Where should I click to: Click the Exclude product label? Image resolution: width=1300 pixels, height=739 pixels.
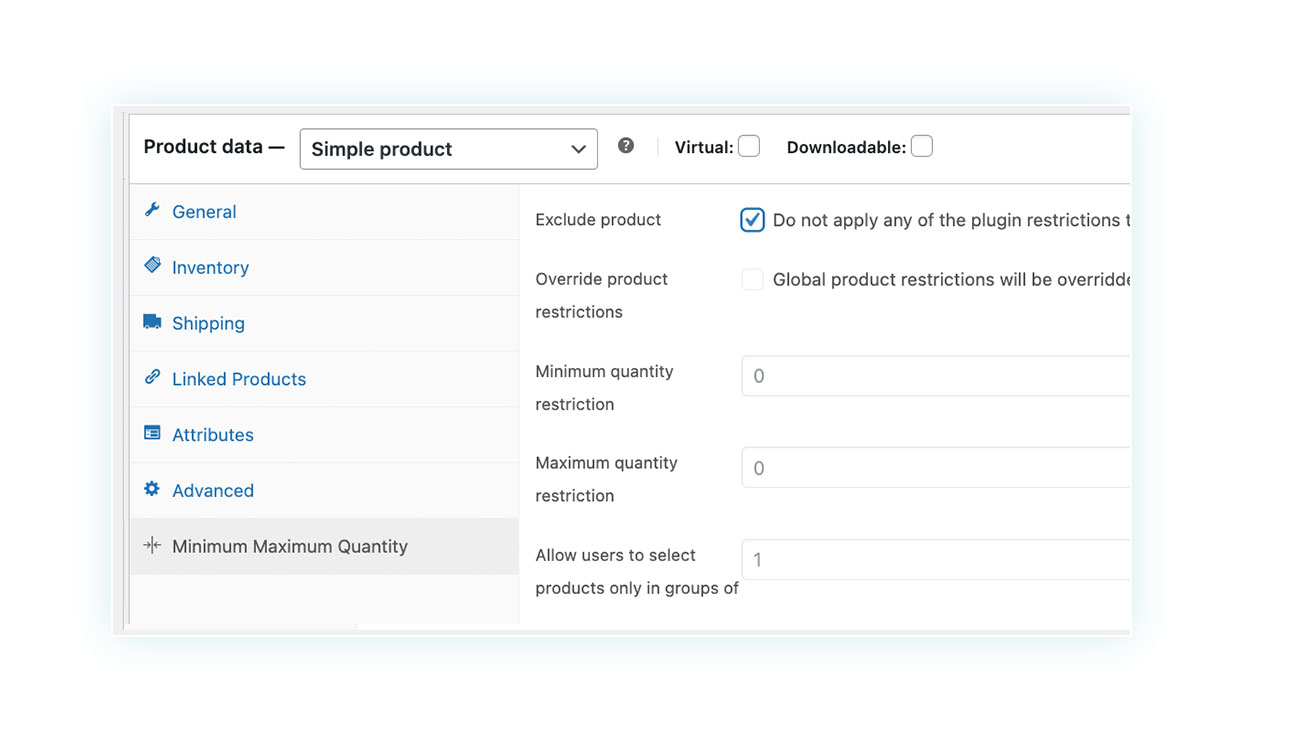coord(598,220)
